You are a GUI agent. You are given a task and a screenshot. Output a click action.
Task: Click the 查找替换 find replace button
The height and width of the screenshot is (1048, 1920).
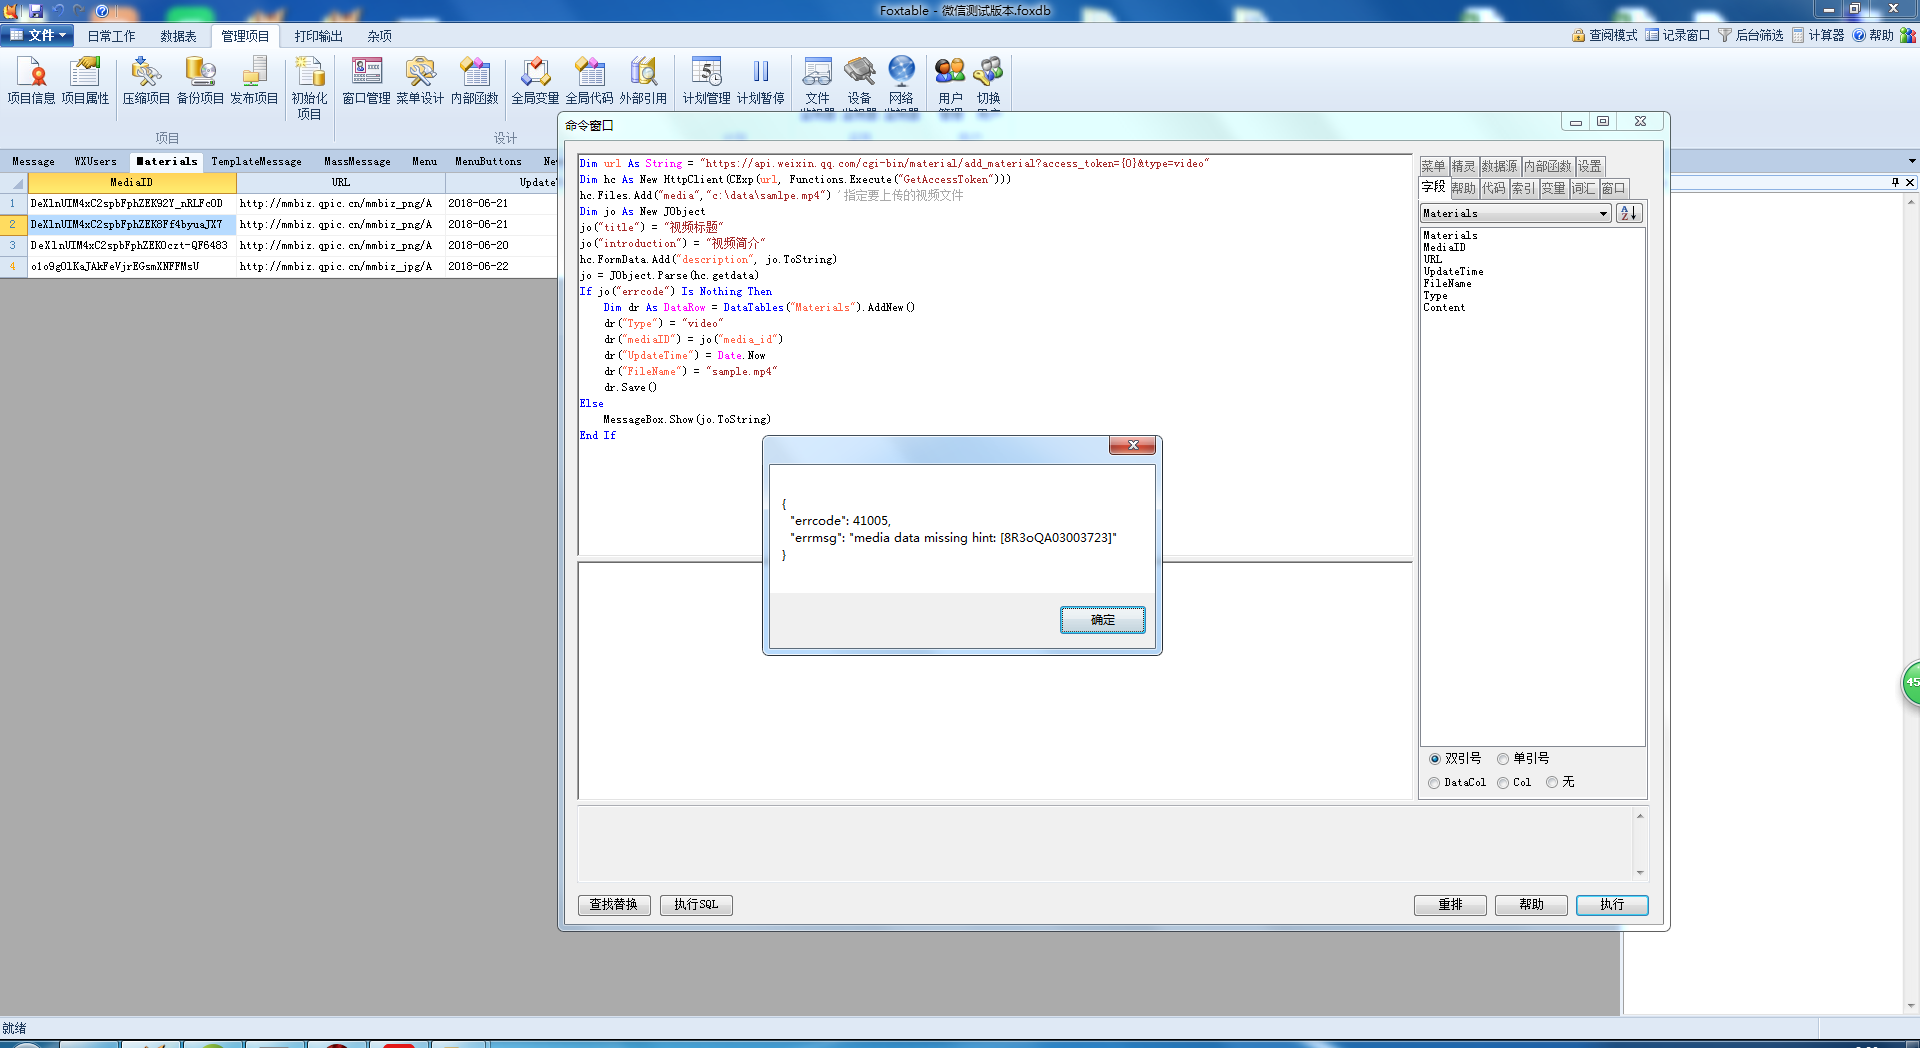pos(614,905)
